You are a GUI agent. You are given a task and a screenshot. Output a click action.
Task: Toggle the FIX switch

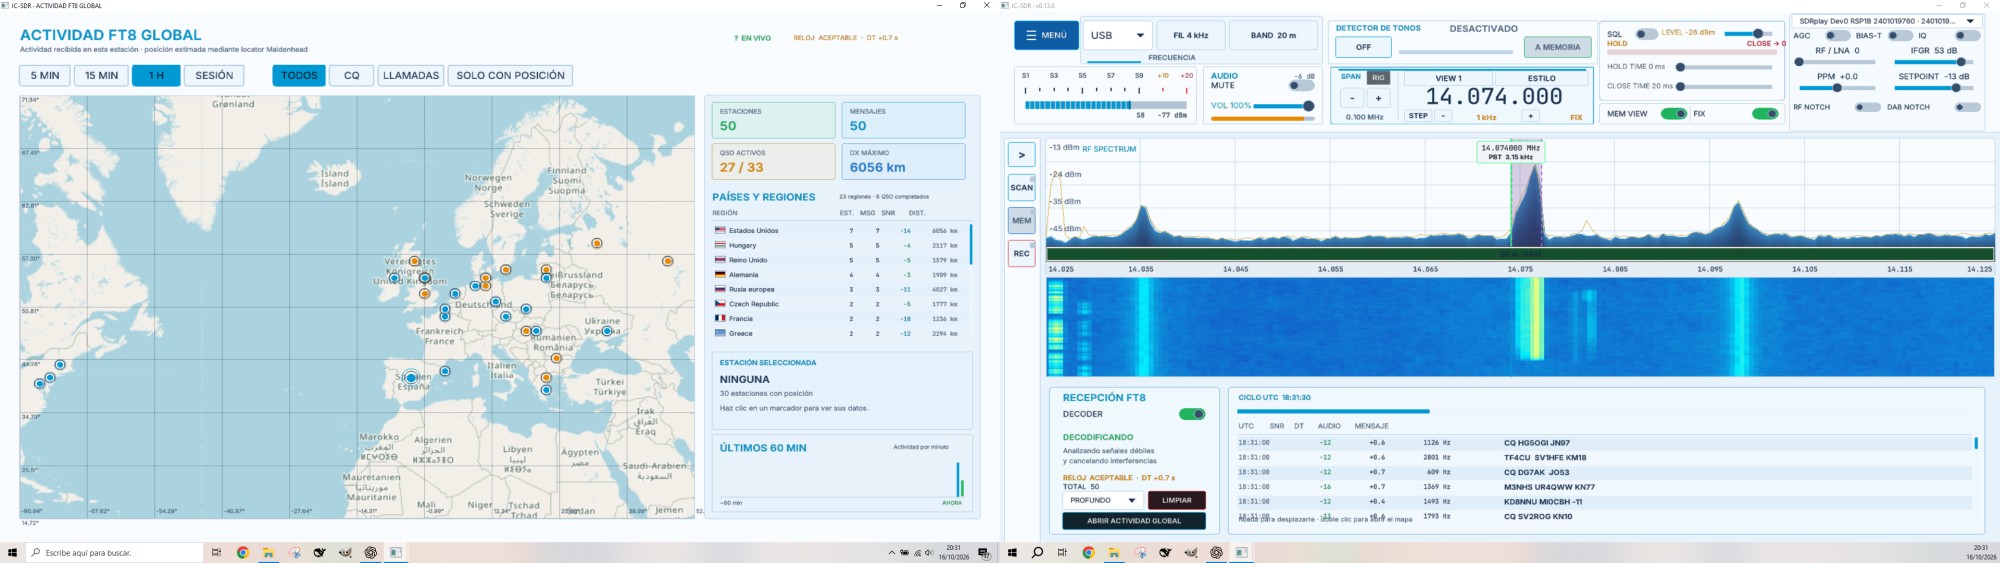click(x=1766, y=114)
